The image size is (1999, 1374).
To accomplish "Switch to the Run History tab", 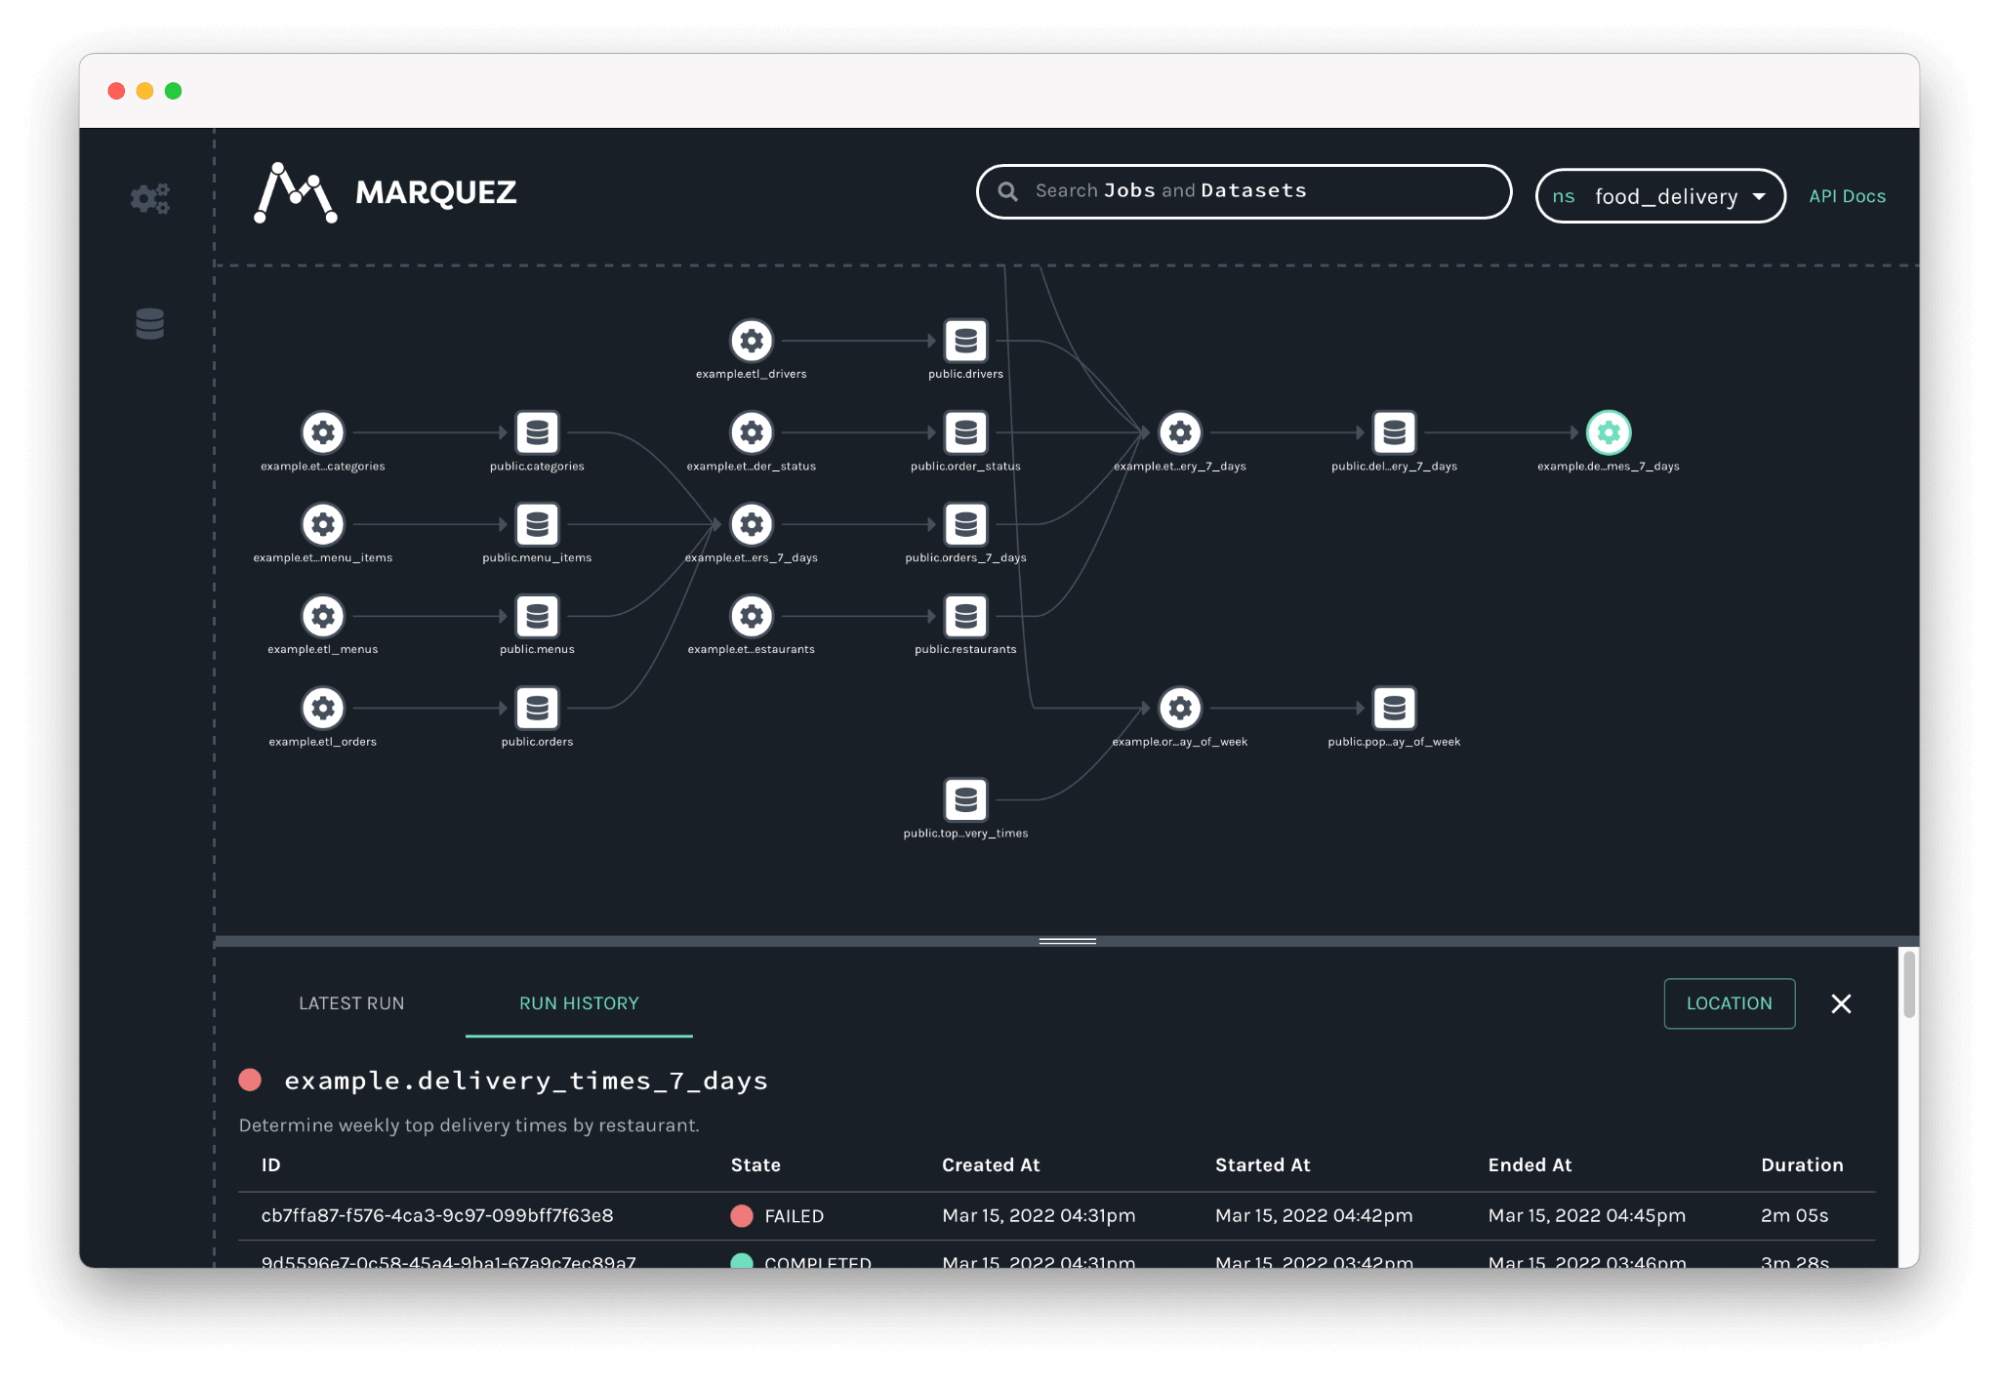I will pyautogui.click(x=578, y=1003).
